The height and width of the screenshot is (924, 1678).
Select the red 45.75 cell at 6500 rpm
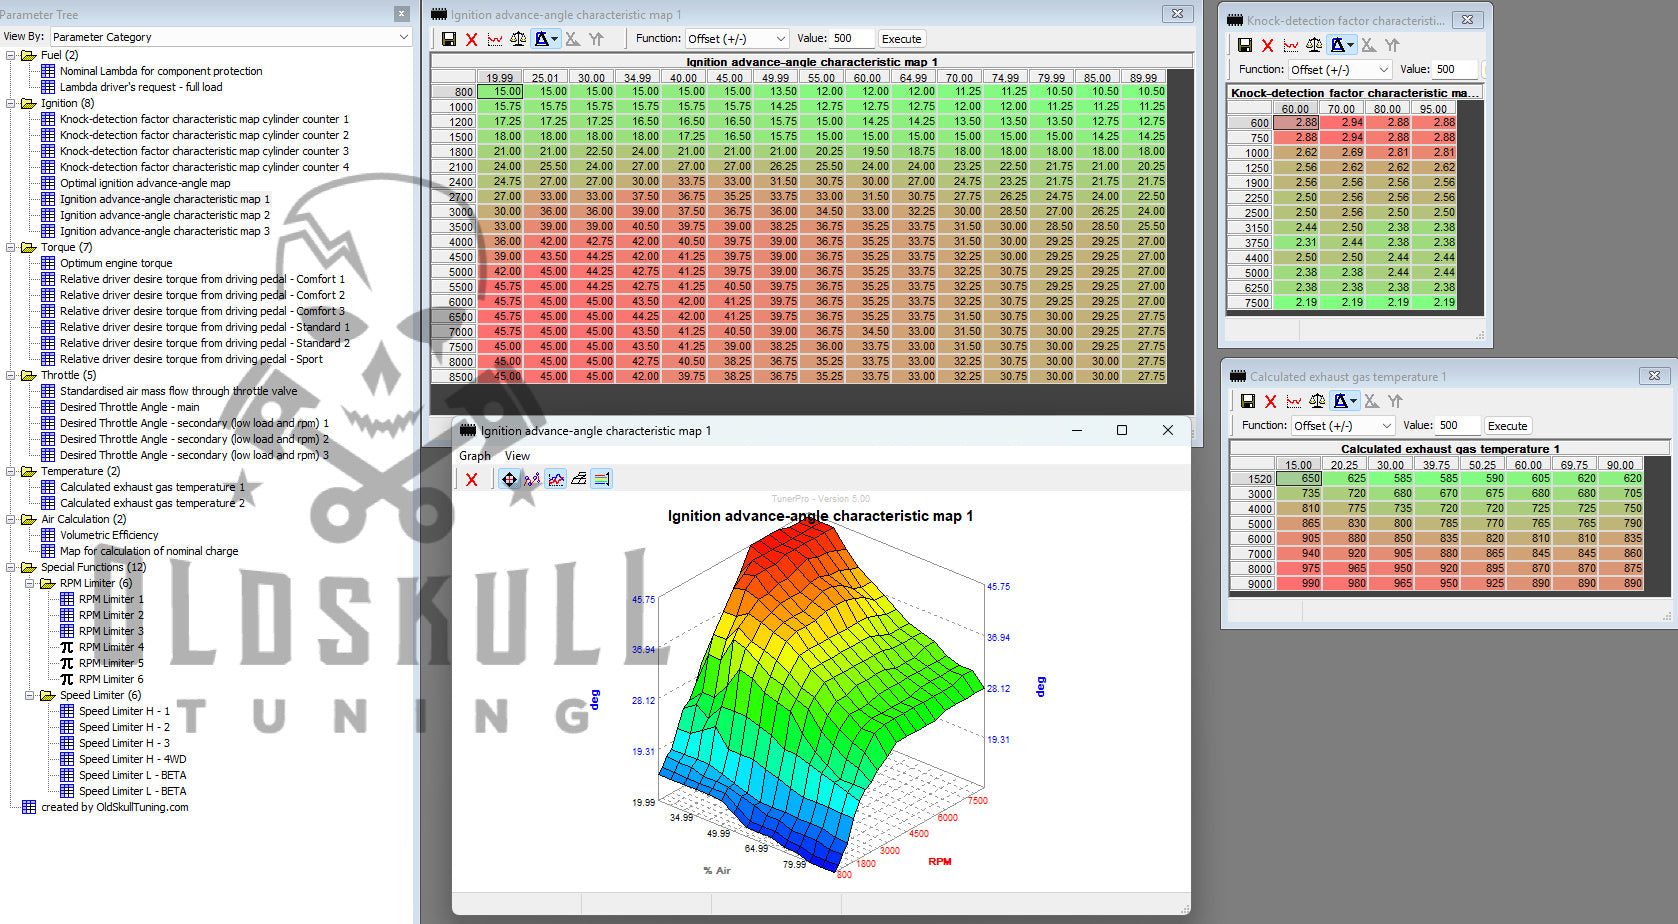point(507,316)
